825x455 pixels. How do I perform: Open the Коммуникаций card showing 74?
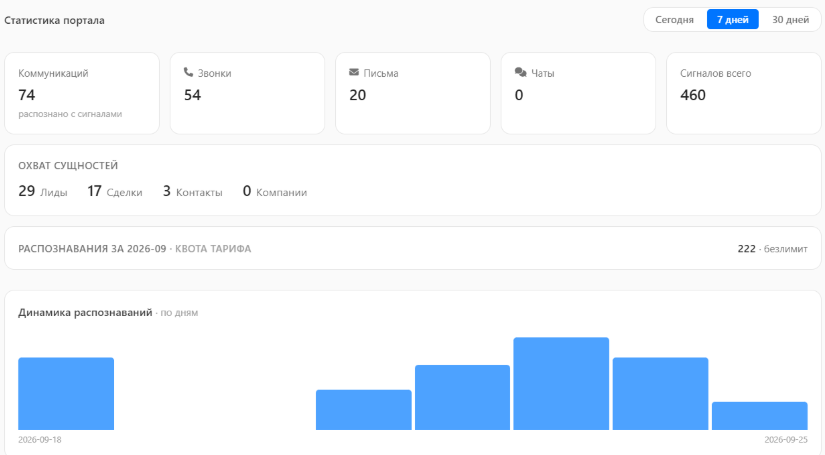82,93
